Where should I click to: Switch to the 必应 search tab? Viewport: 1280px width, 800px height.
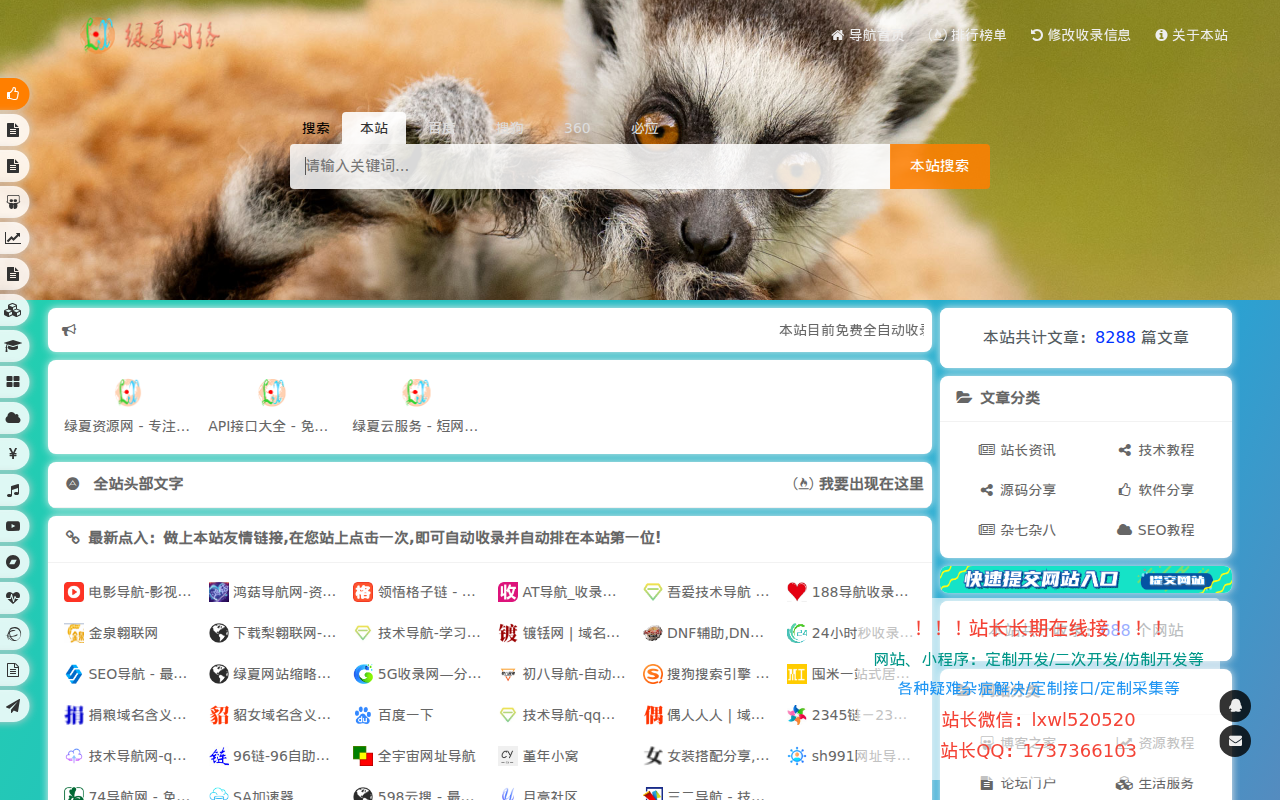click(645, 128)
